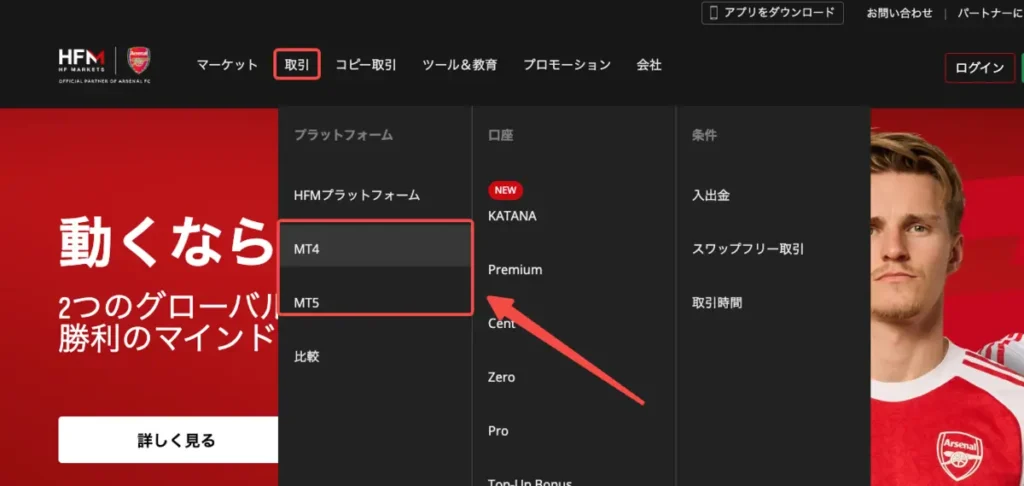Image resolution: width=1024 pixels, height=486 pixels.
Task: Open the プロモーション menu
Action: (567, 65)
